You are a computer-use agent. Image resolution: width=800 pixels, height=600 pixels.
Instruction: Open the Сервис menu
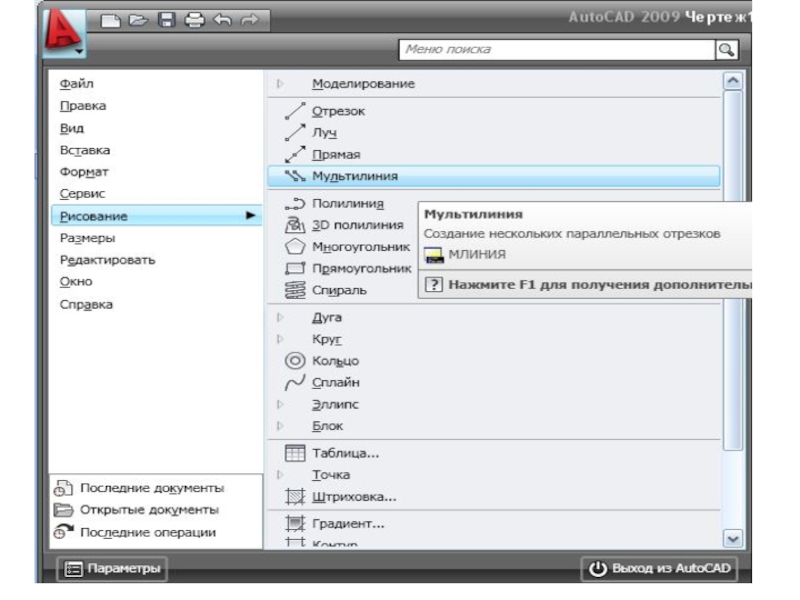(82, 194)
